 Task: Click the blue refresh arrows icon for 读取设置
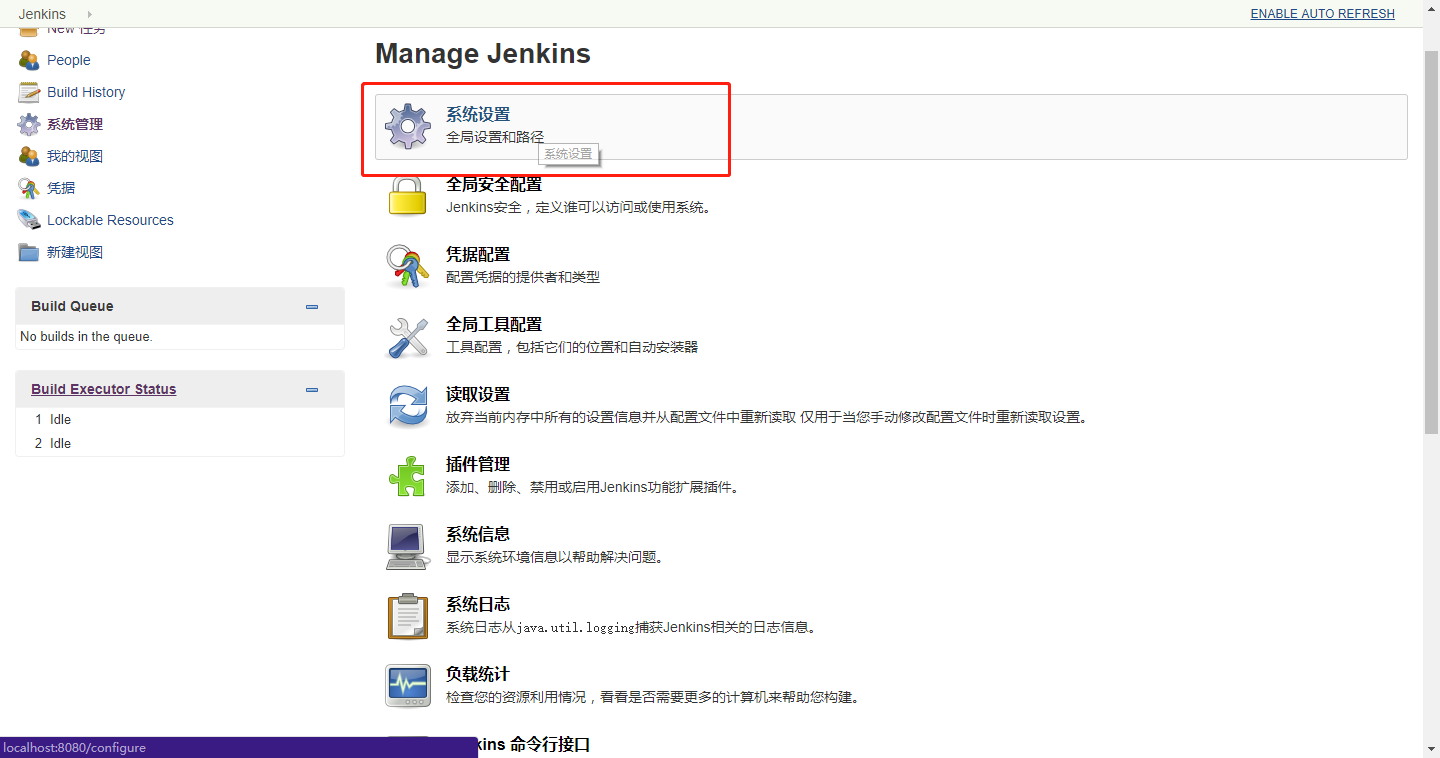point(408,406)
